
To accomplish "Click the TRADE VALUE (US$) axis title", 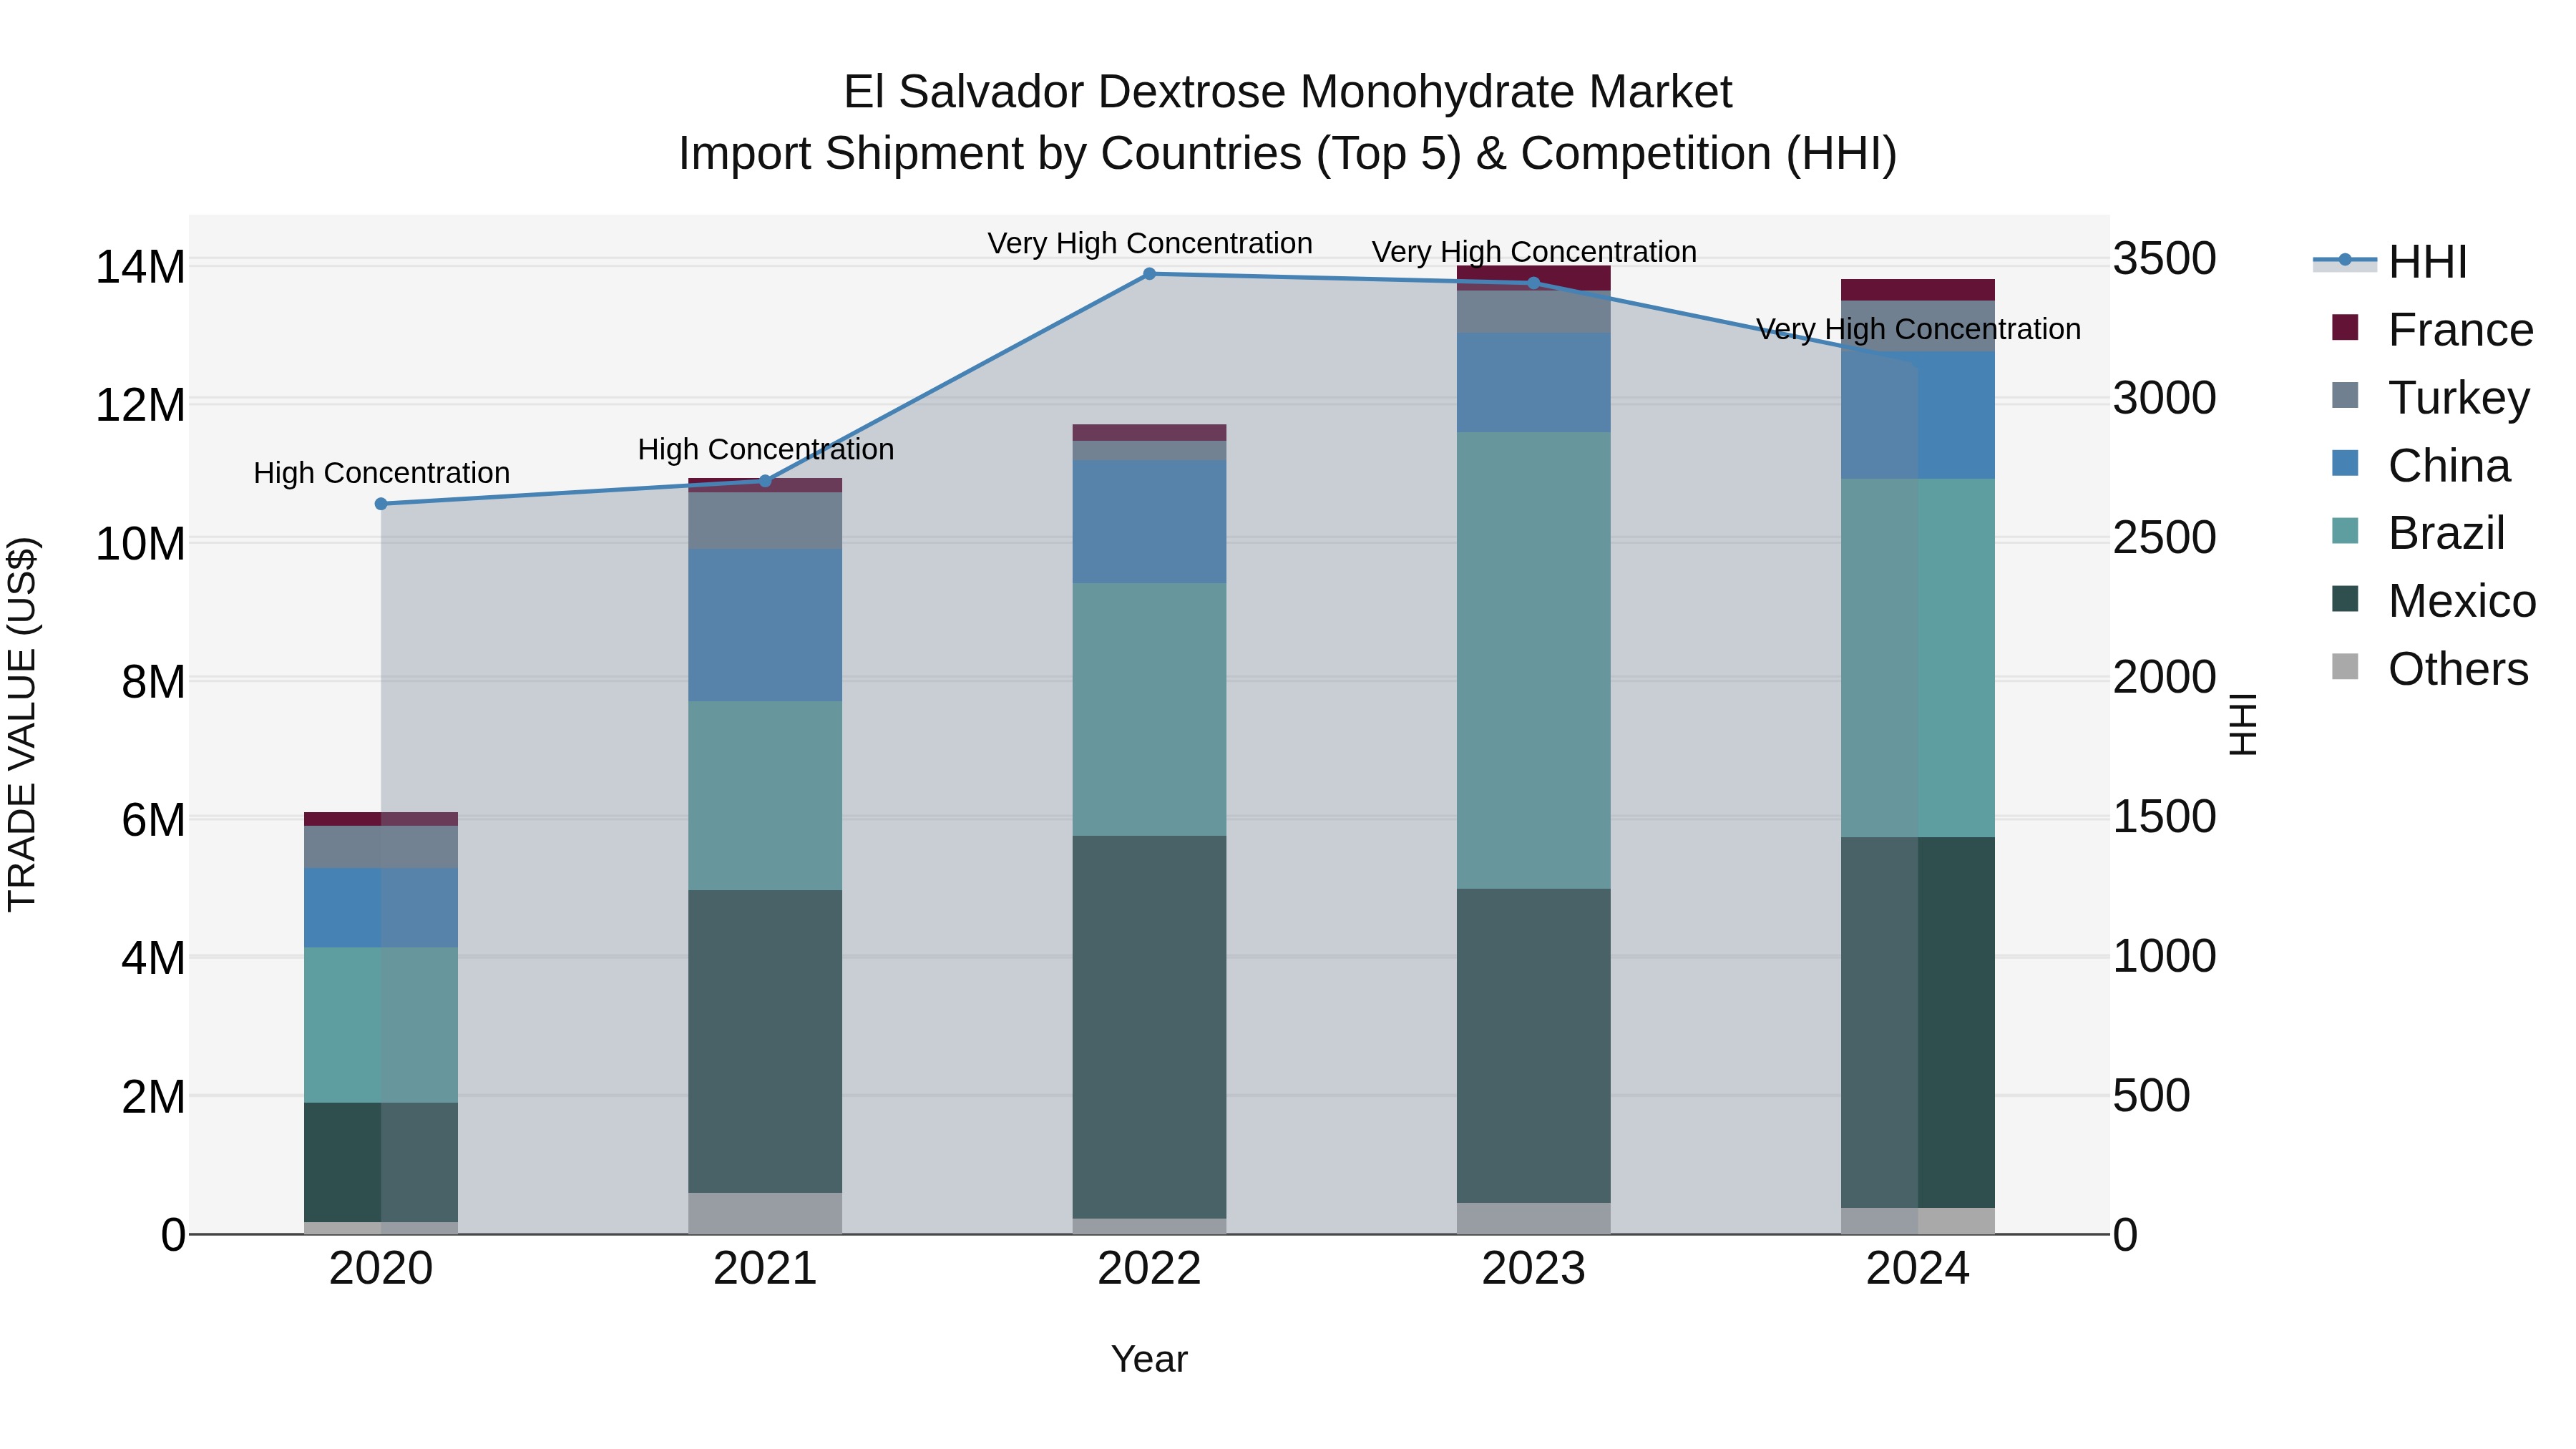I will point(22,724).
